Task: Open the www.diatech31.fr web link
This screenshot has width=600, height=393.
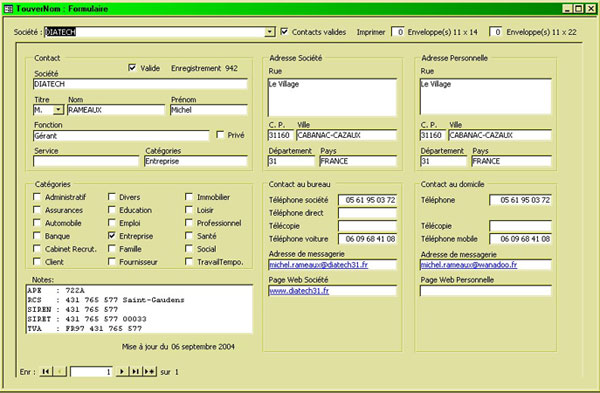Action: tap(299, 291)
